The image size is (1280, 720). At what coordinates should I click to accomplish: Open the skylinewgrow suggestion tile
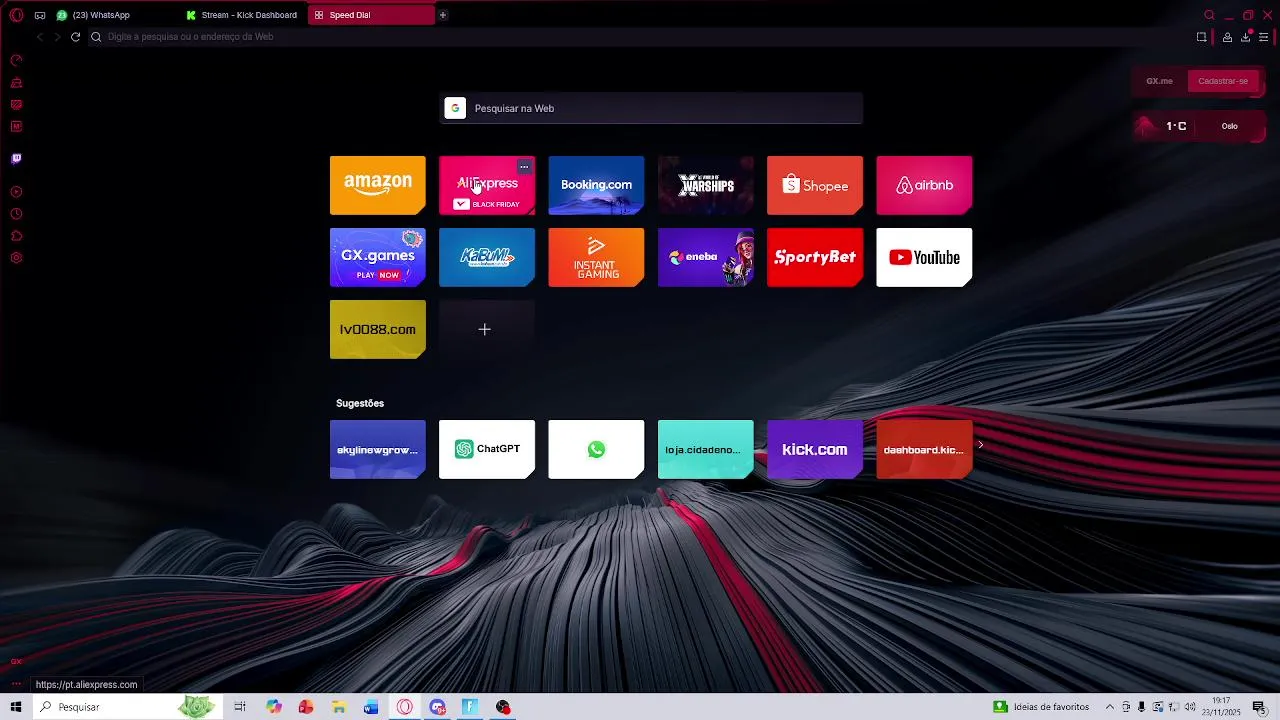(378, 449)
